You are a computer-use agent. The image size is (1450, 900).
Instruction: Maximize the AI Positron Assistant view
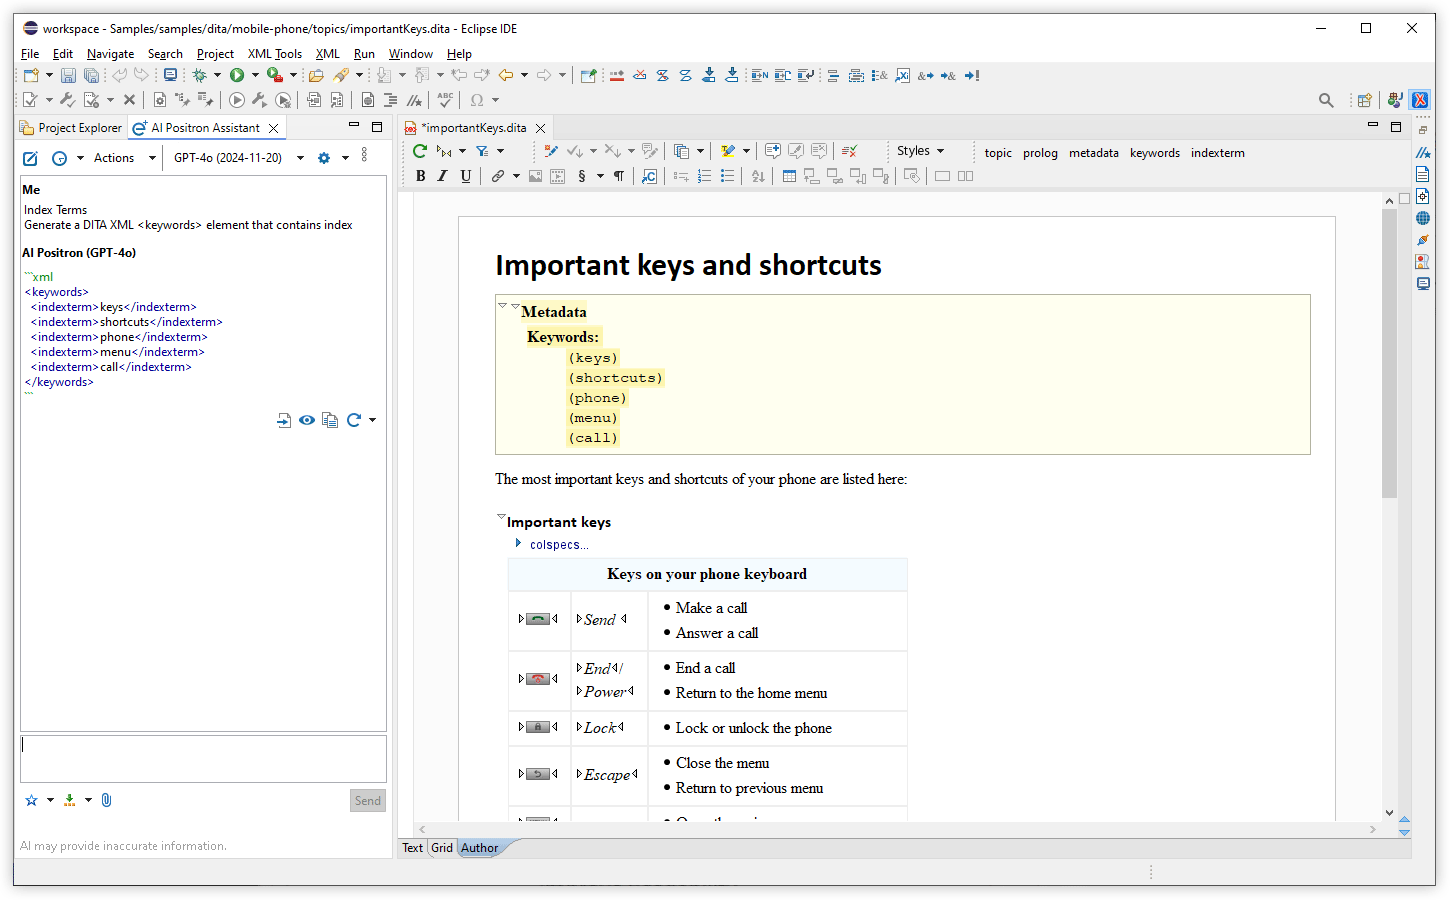(x=377, y=127)
